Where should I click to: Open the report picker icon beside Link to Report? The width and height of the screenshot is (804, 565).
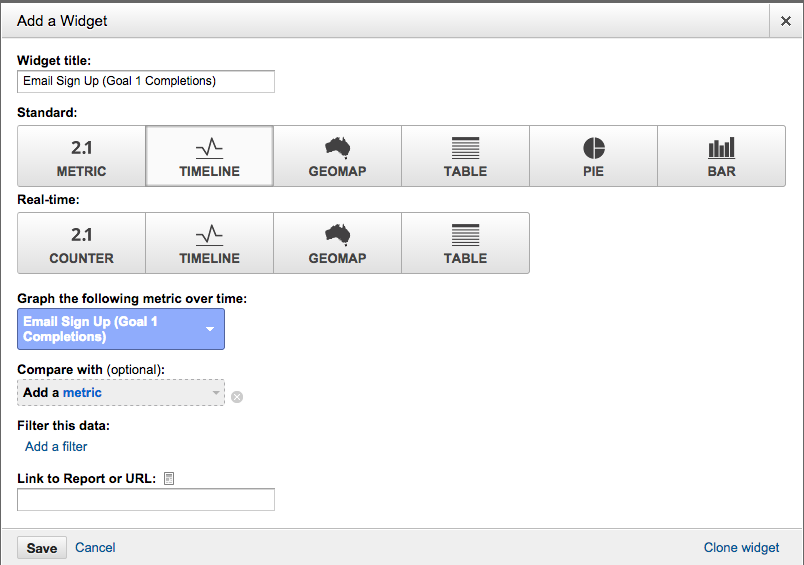point(169,478)
